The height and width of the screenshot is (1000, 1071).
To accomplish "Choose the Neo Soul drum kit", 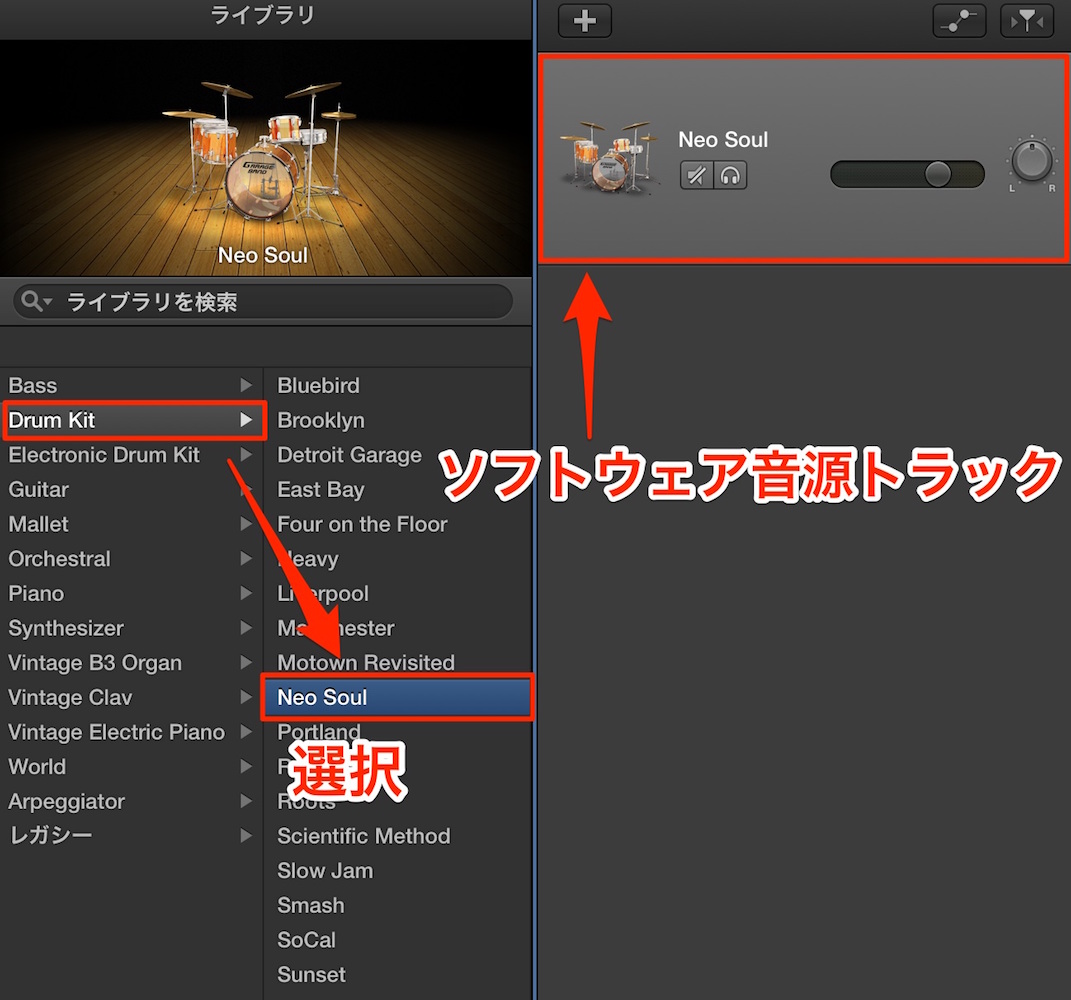I will point(398,697).
